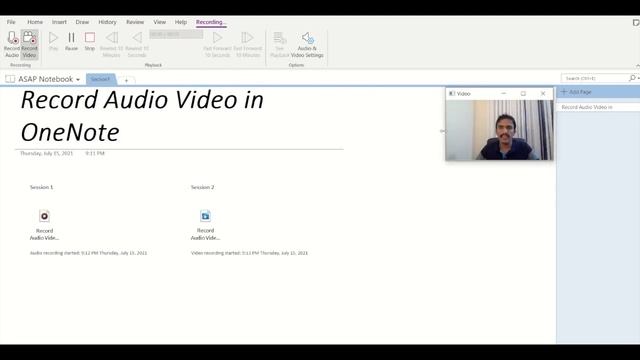Start Record Audio in the ribbon
Screen dimensions: 640x360
point(12,44)
